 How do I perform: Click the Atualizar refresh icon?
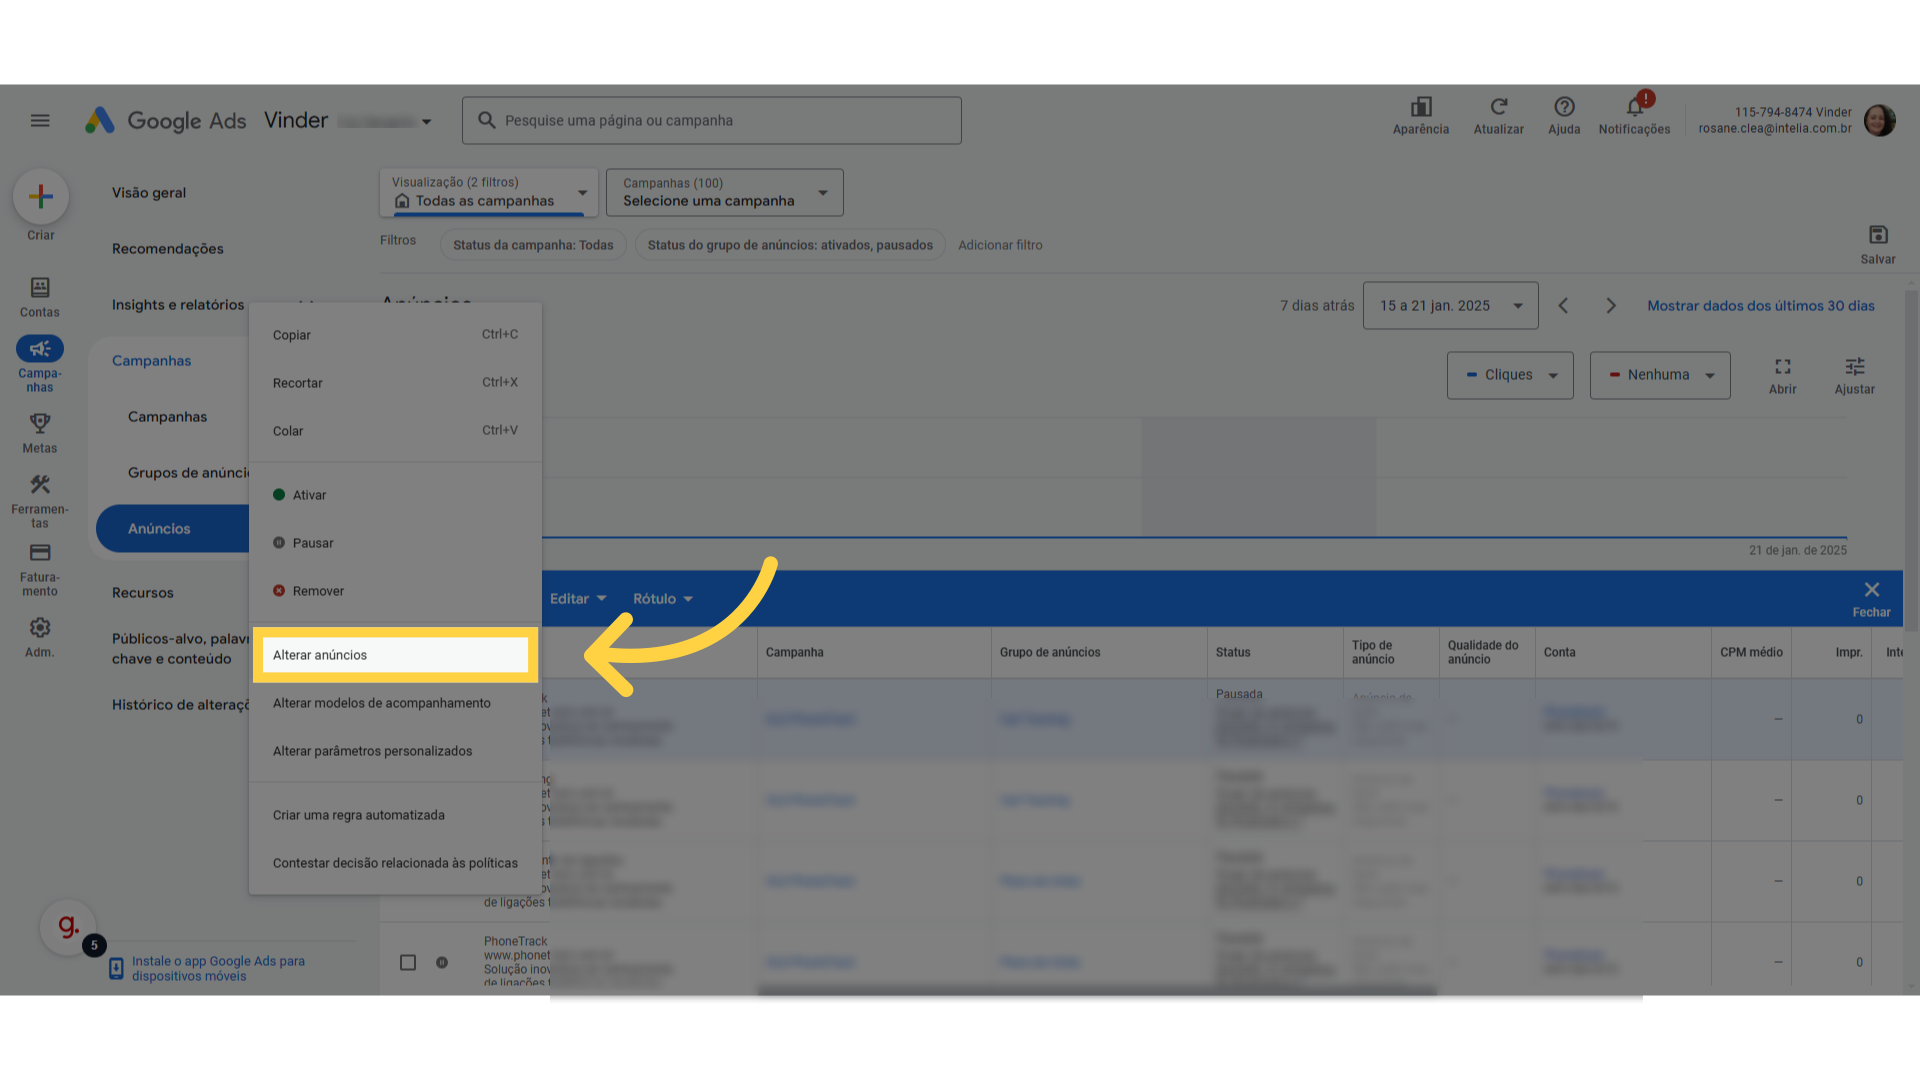tap(1498, 107)
